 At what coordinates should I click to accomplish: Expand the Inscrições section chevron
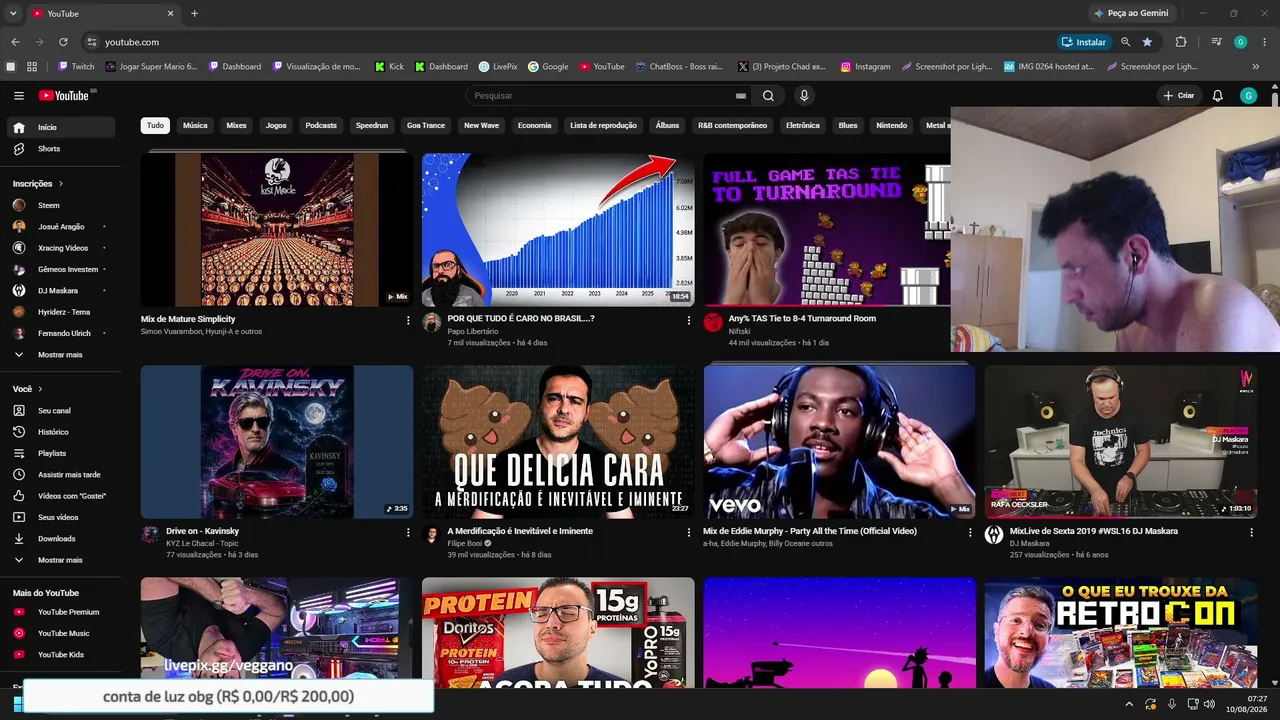click(x=61, y=184)
